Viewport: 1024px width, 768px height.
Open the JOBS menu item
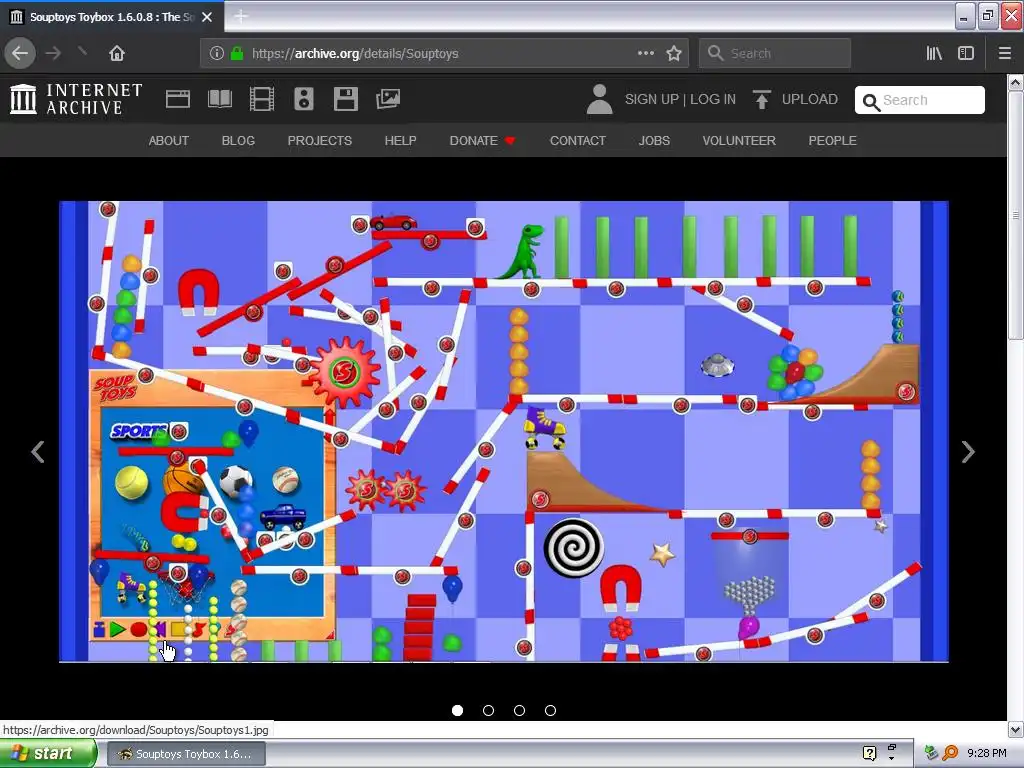tap(654, 140)
